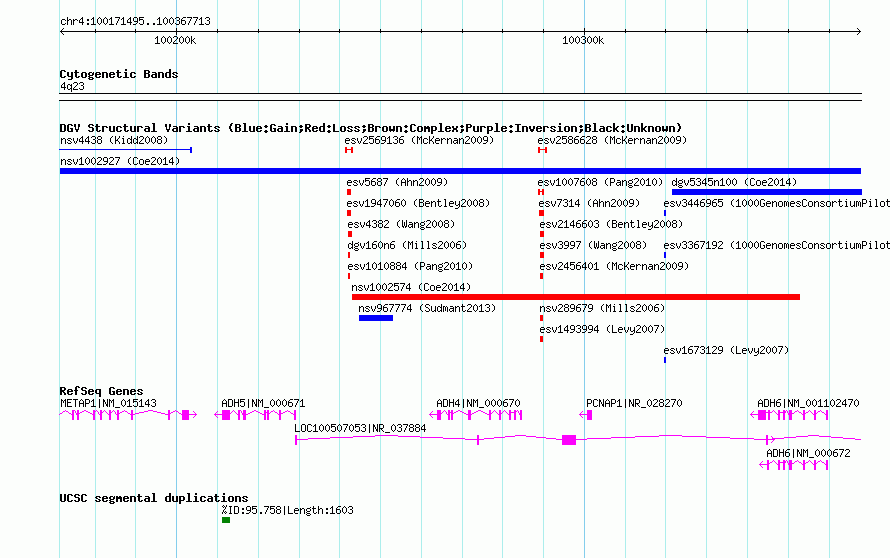Image resolution: width=890 pixels, height=558 pixels.
Task: Click the LOC100507053|NR_037884 gene label
Action: (x=360, y=429)
